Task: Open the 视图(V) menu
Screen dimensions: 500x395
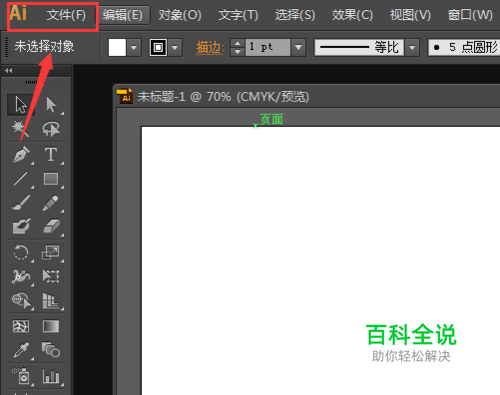Action: point(410,15)
